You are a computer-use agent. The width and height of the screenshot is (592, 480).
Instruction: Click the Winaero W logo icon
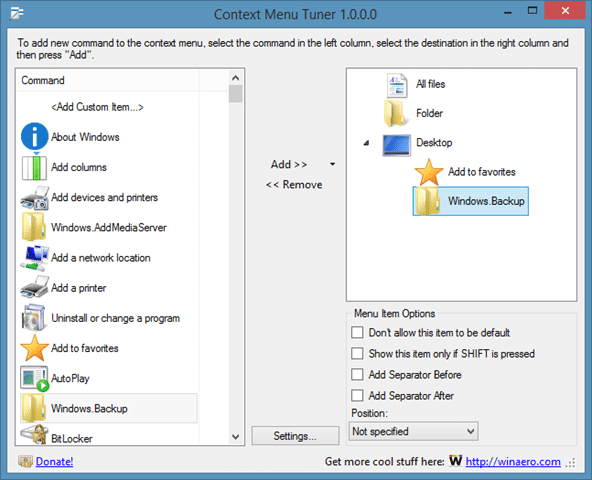(x=455, y=461)
